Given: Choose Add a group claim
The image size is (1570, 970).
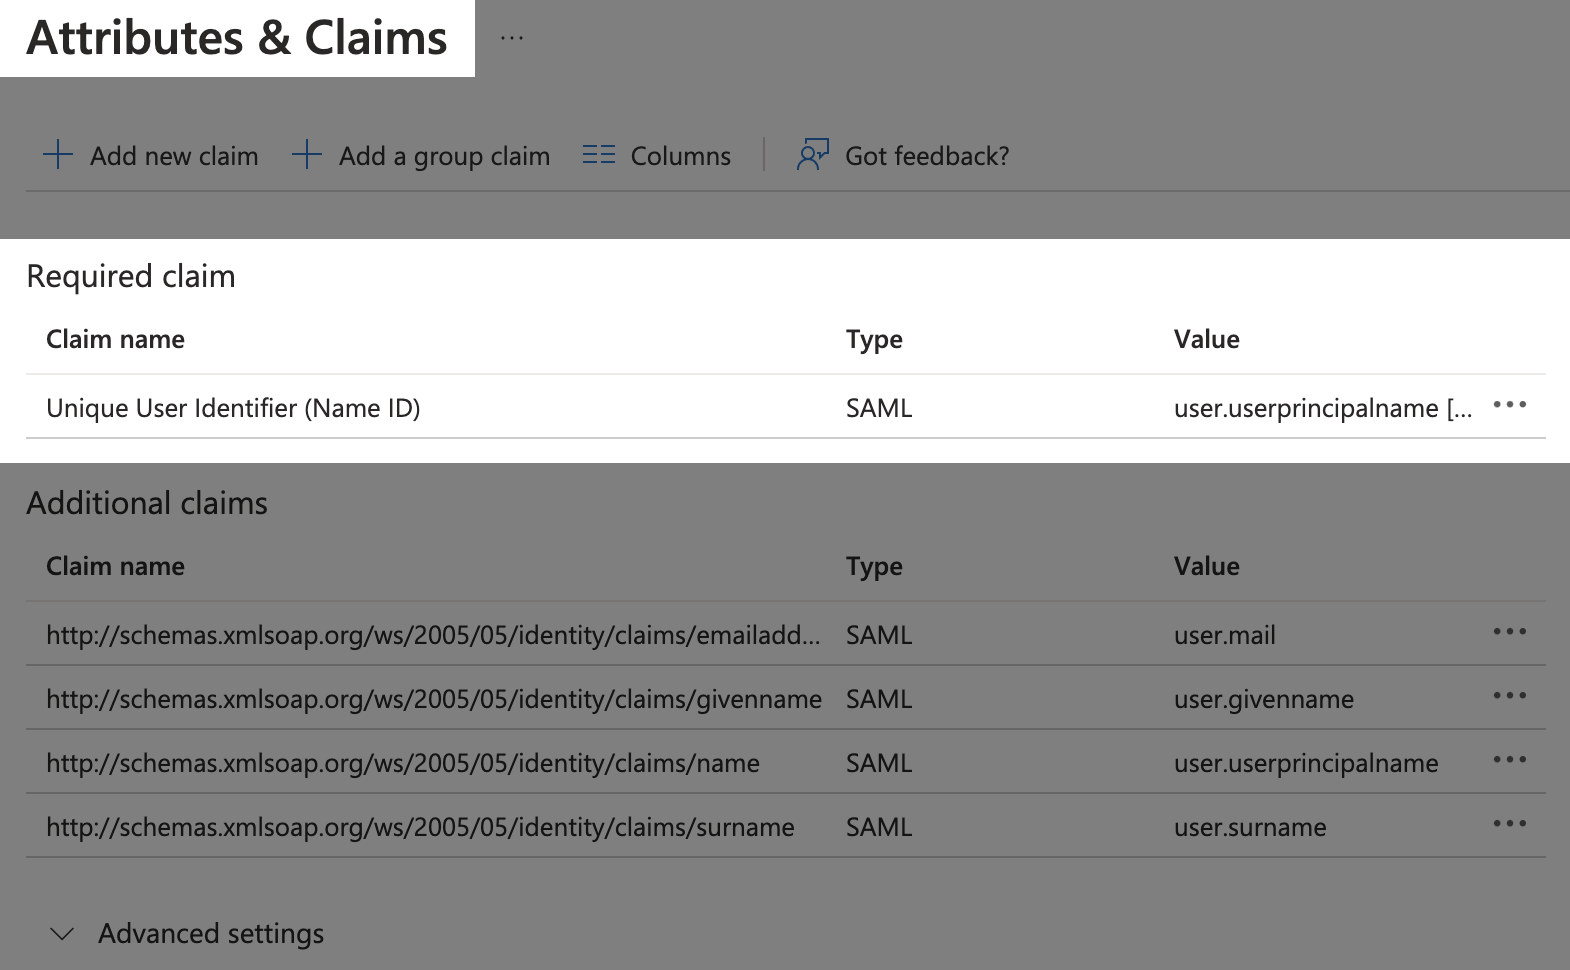Looking at the screenshot, I should pyautogui.click(x=444, y=157).
